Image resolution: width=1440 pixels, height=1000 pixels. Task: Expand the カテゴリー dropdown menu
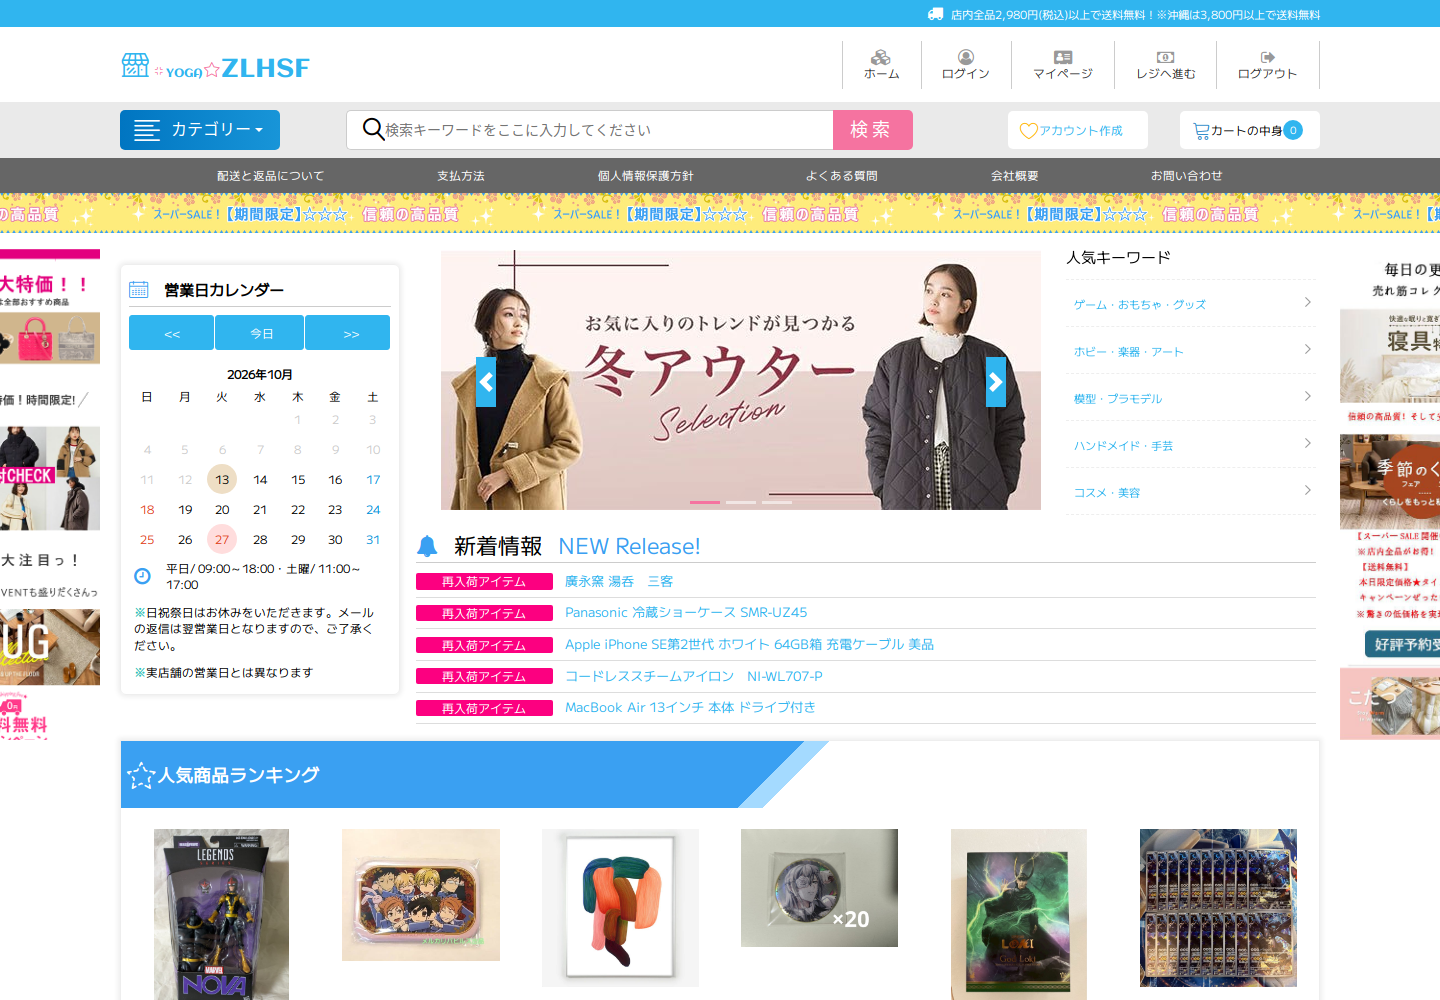[200, 130]
